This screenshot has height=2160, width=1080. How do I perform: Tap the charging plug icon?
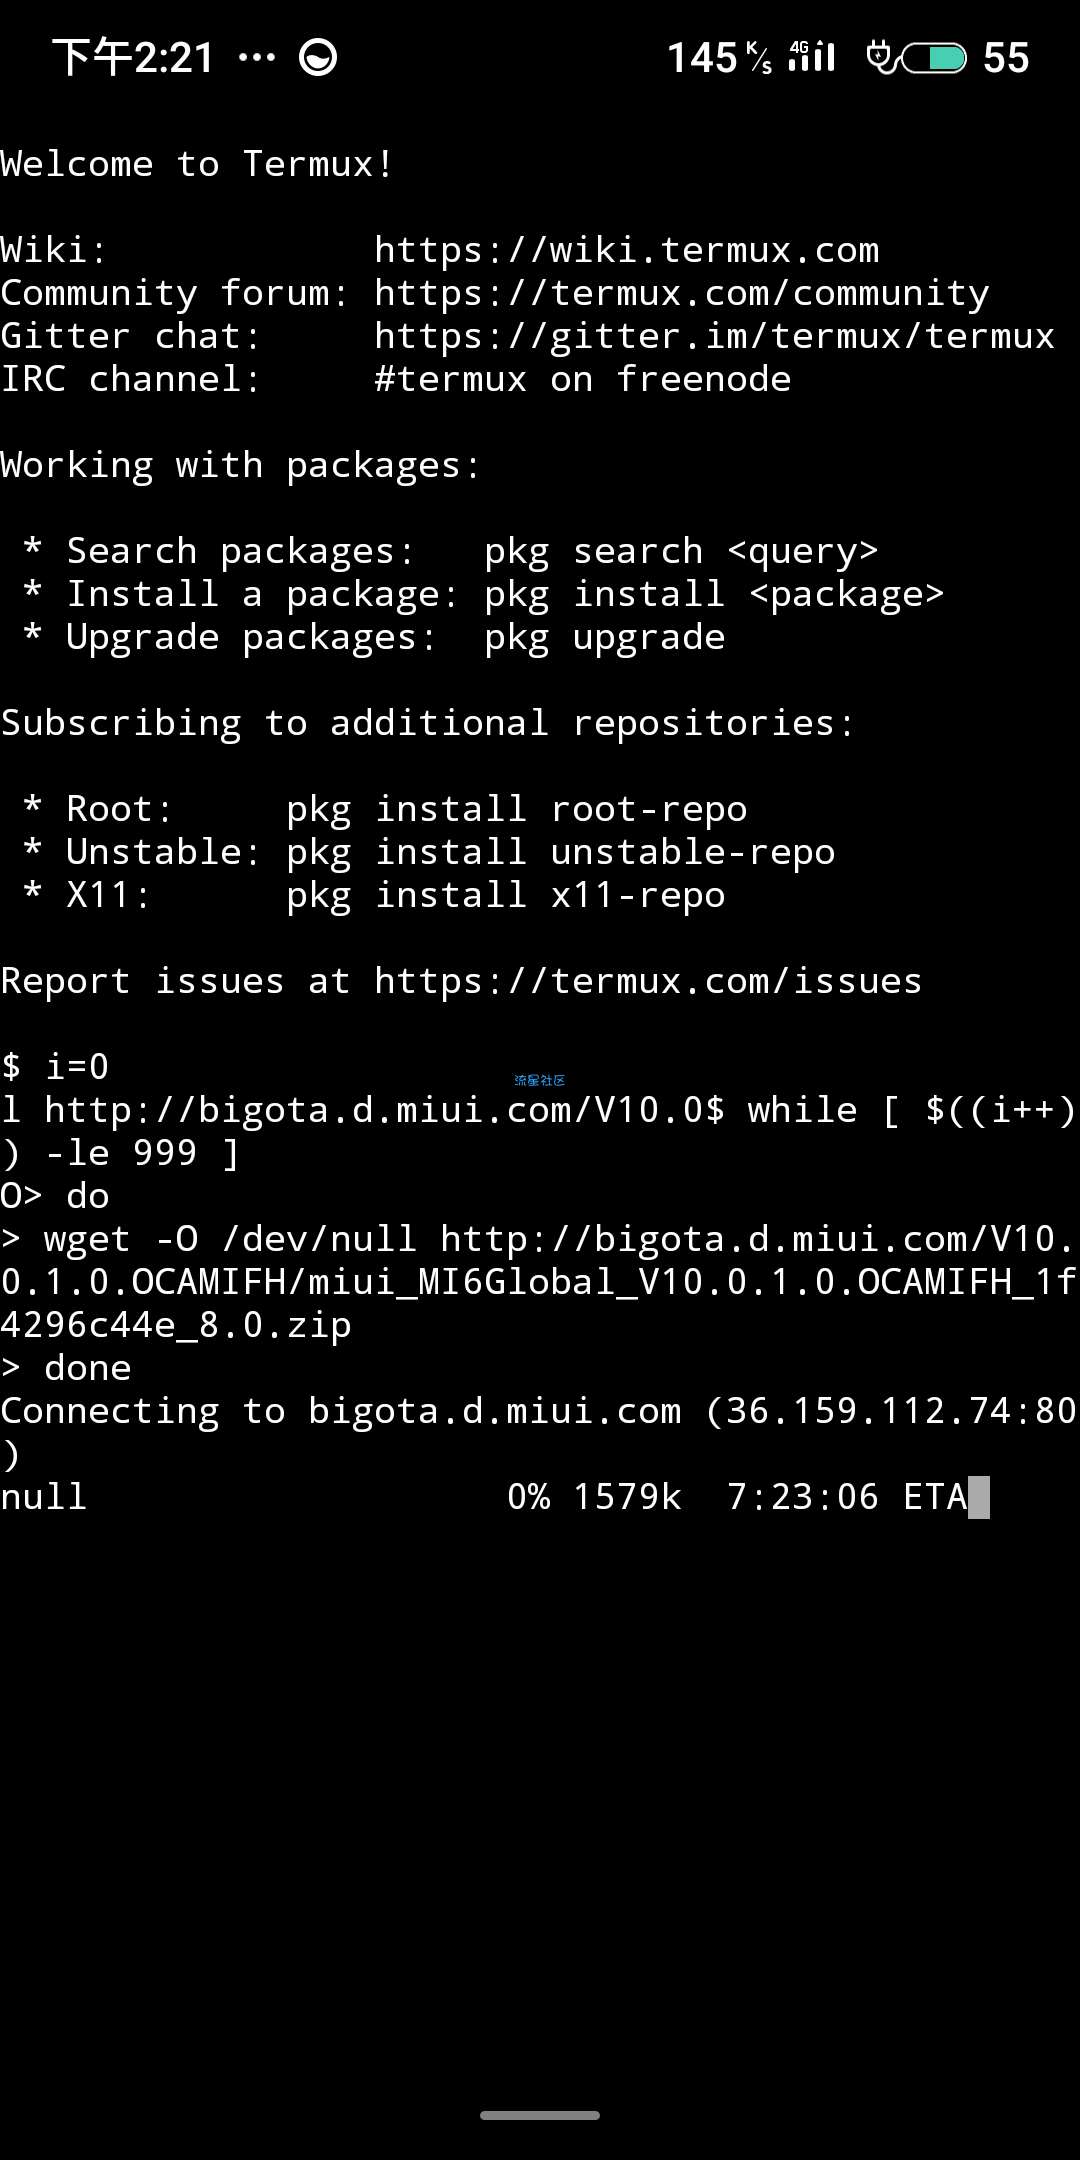(881, 57)
